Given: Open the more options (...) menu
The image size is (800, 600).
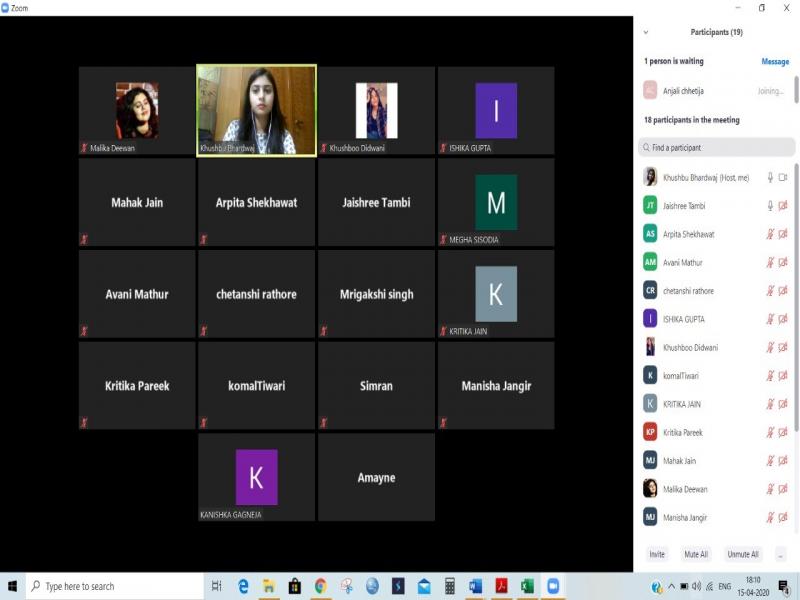Looking at the screenshot, I should pyautogui.click(x=780, y=554).
